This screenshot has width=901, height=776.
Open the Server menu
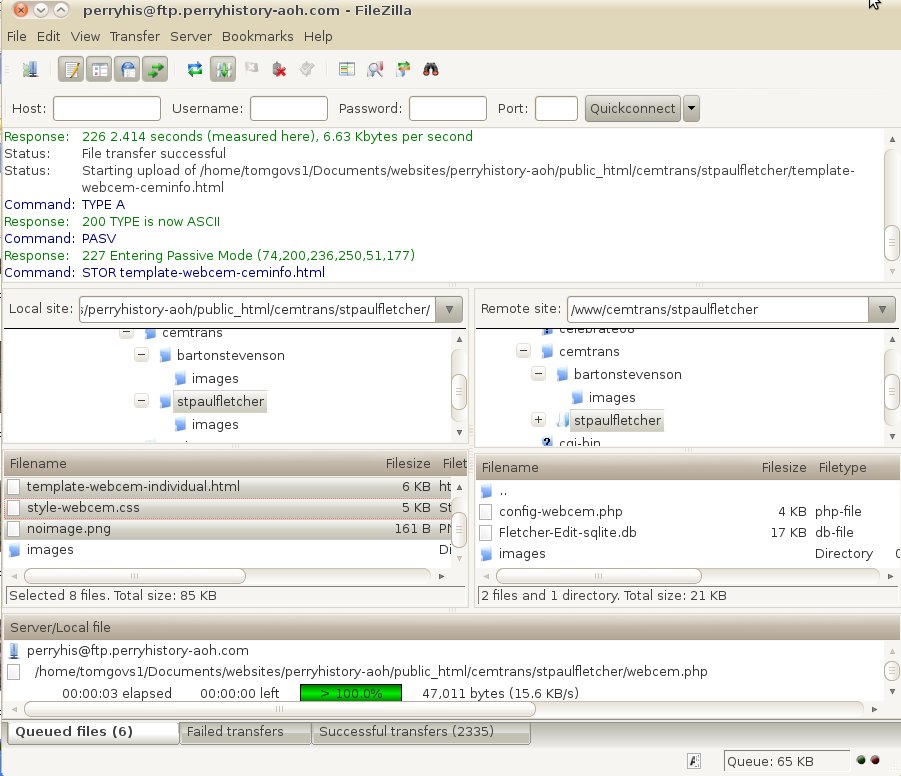191,36
